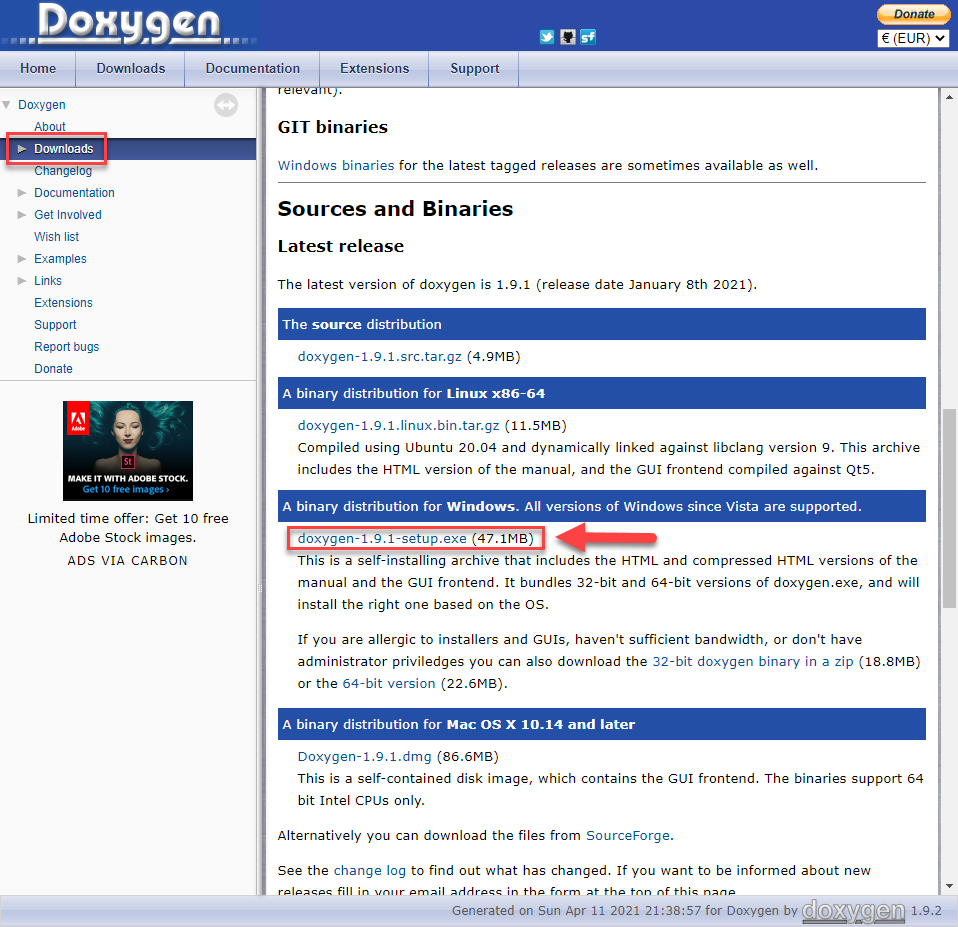Expand the Links tree node arrow

[x=23, y=281]
